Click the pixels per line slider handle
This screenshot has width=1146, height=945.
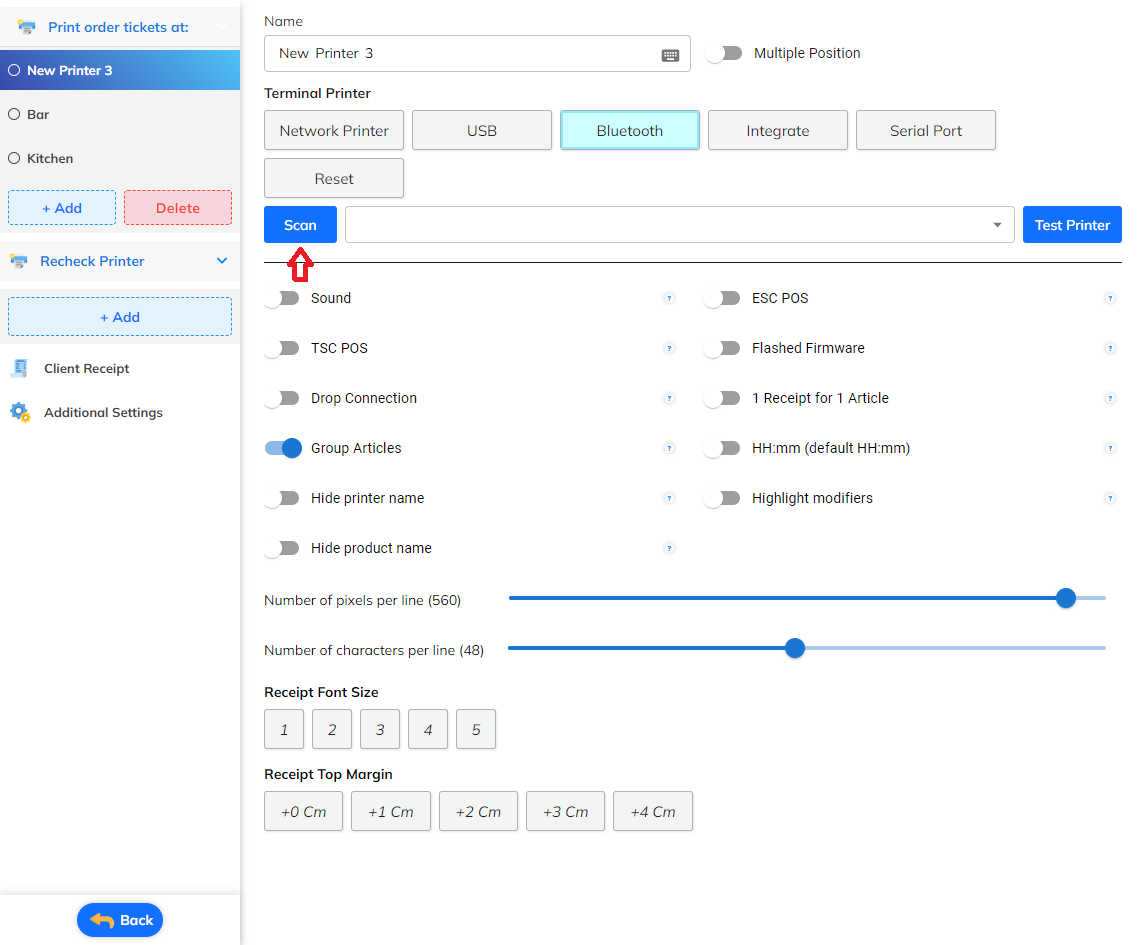[x=1066, y=598]
